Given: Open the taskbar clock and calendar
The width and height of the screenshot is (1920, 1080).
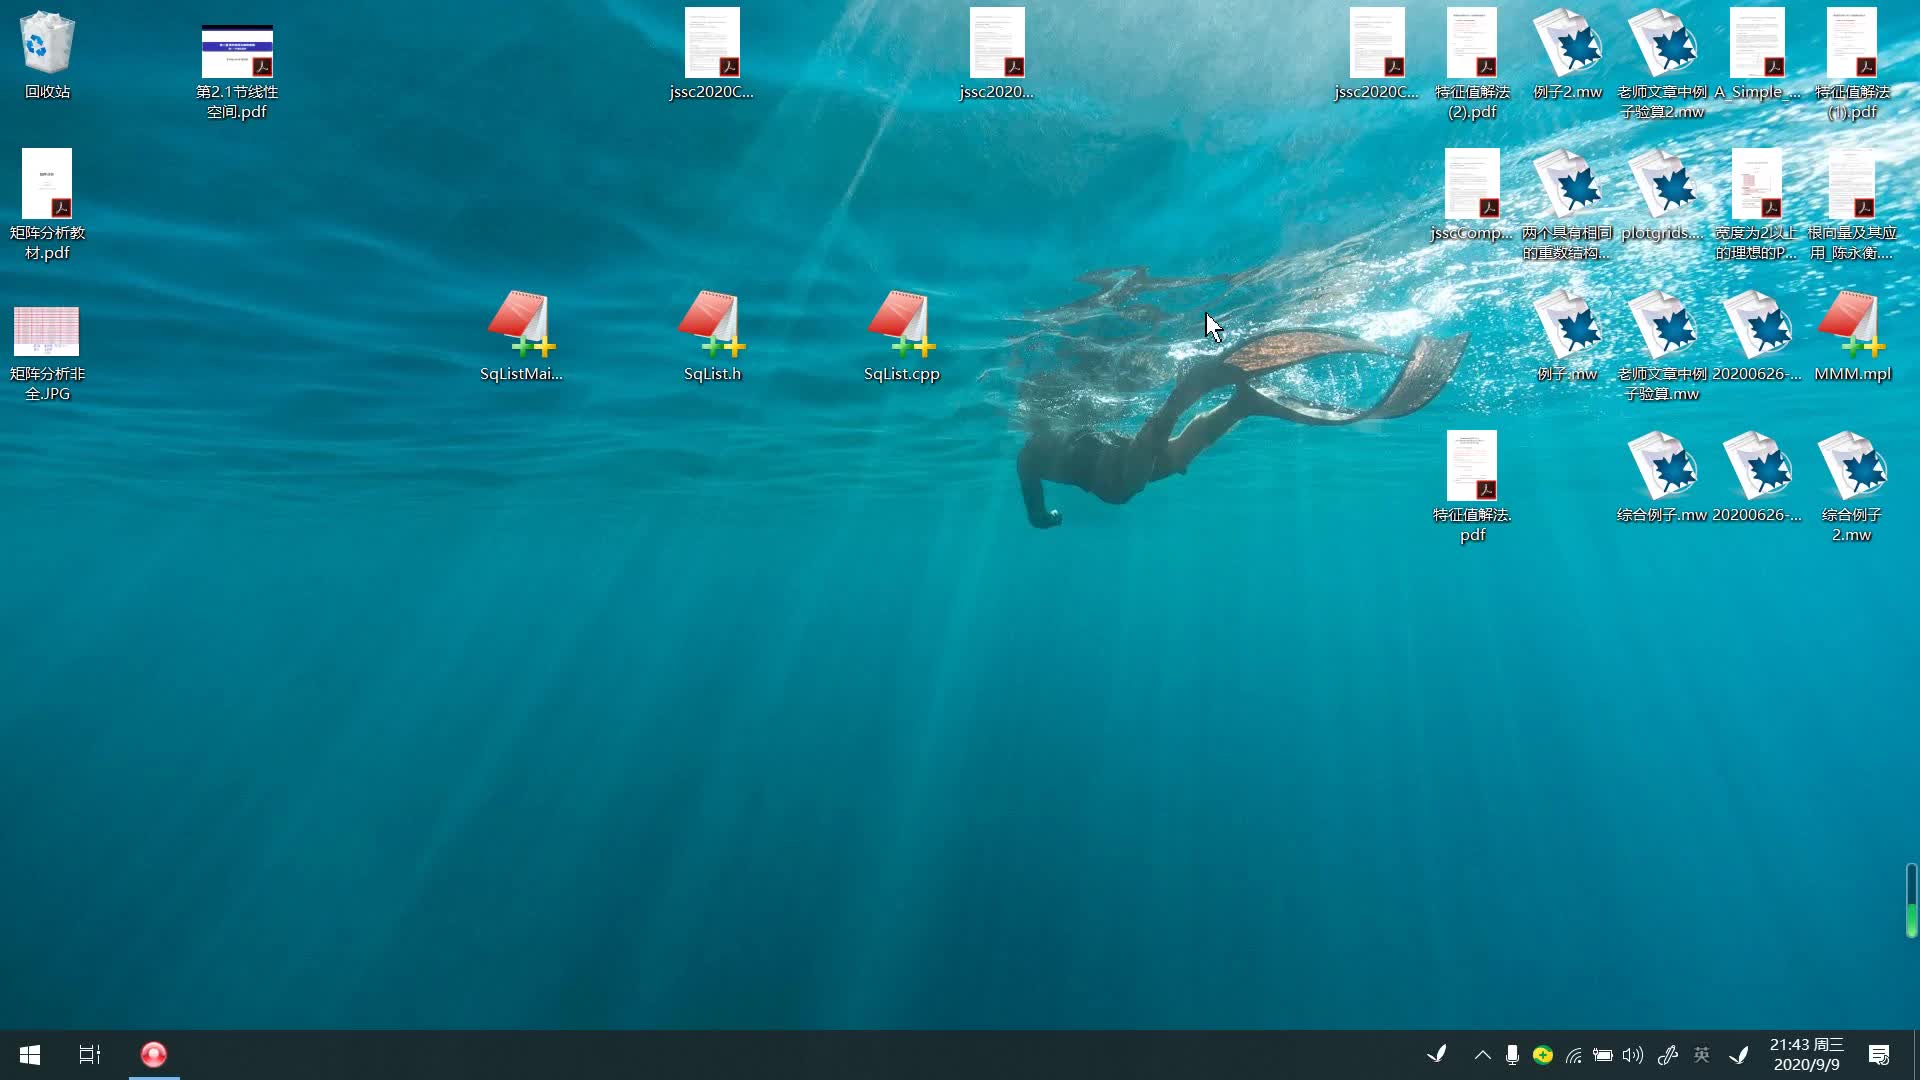Looking at the screenshot, I should [1806, 1055].
